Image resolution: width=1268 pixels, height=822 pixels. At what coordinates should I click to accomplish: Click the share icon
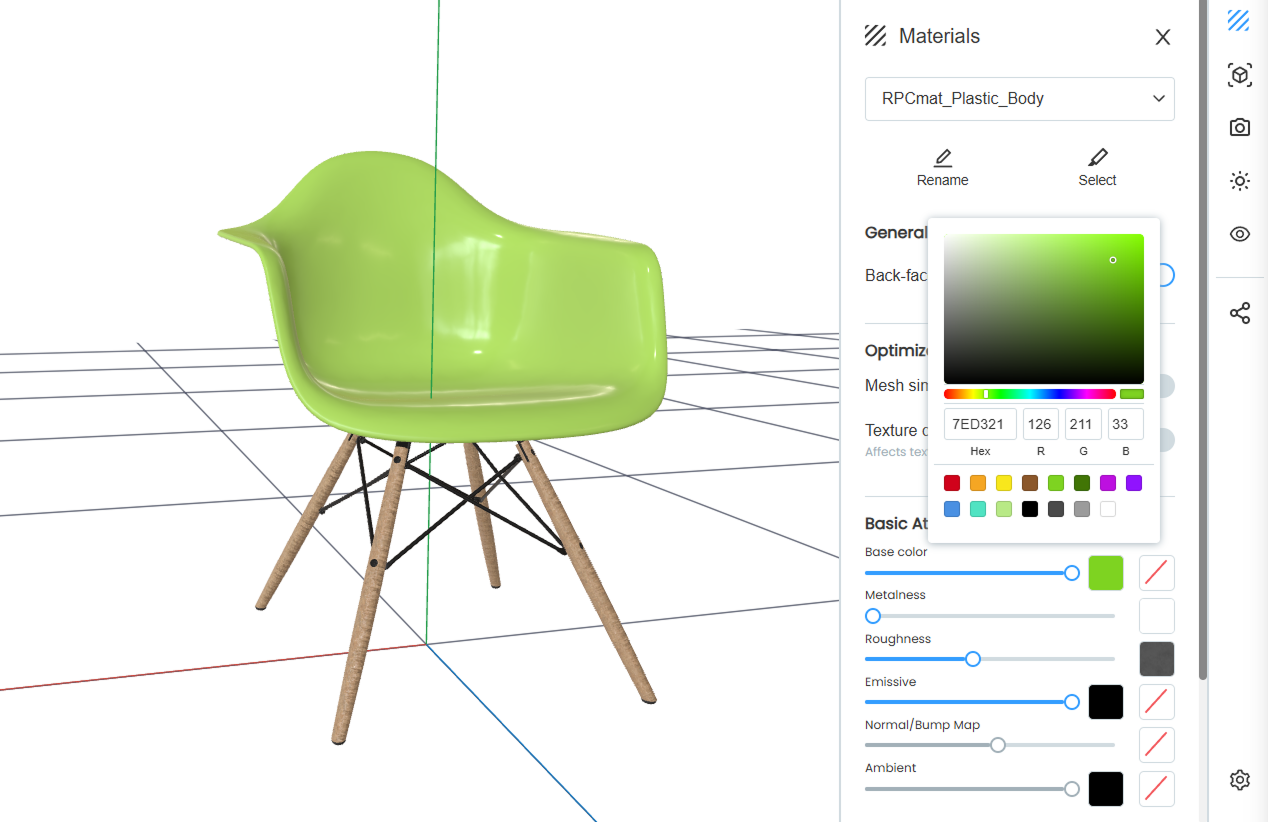(1239, 313)
